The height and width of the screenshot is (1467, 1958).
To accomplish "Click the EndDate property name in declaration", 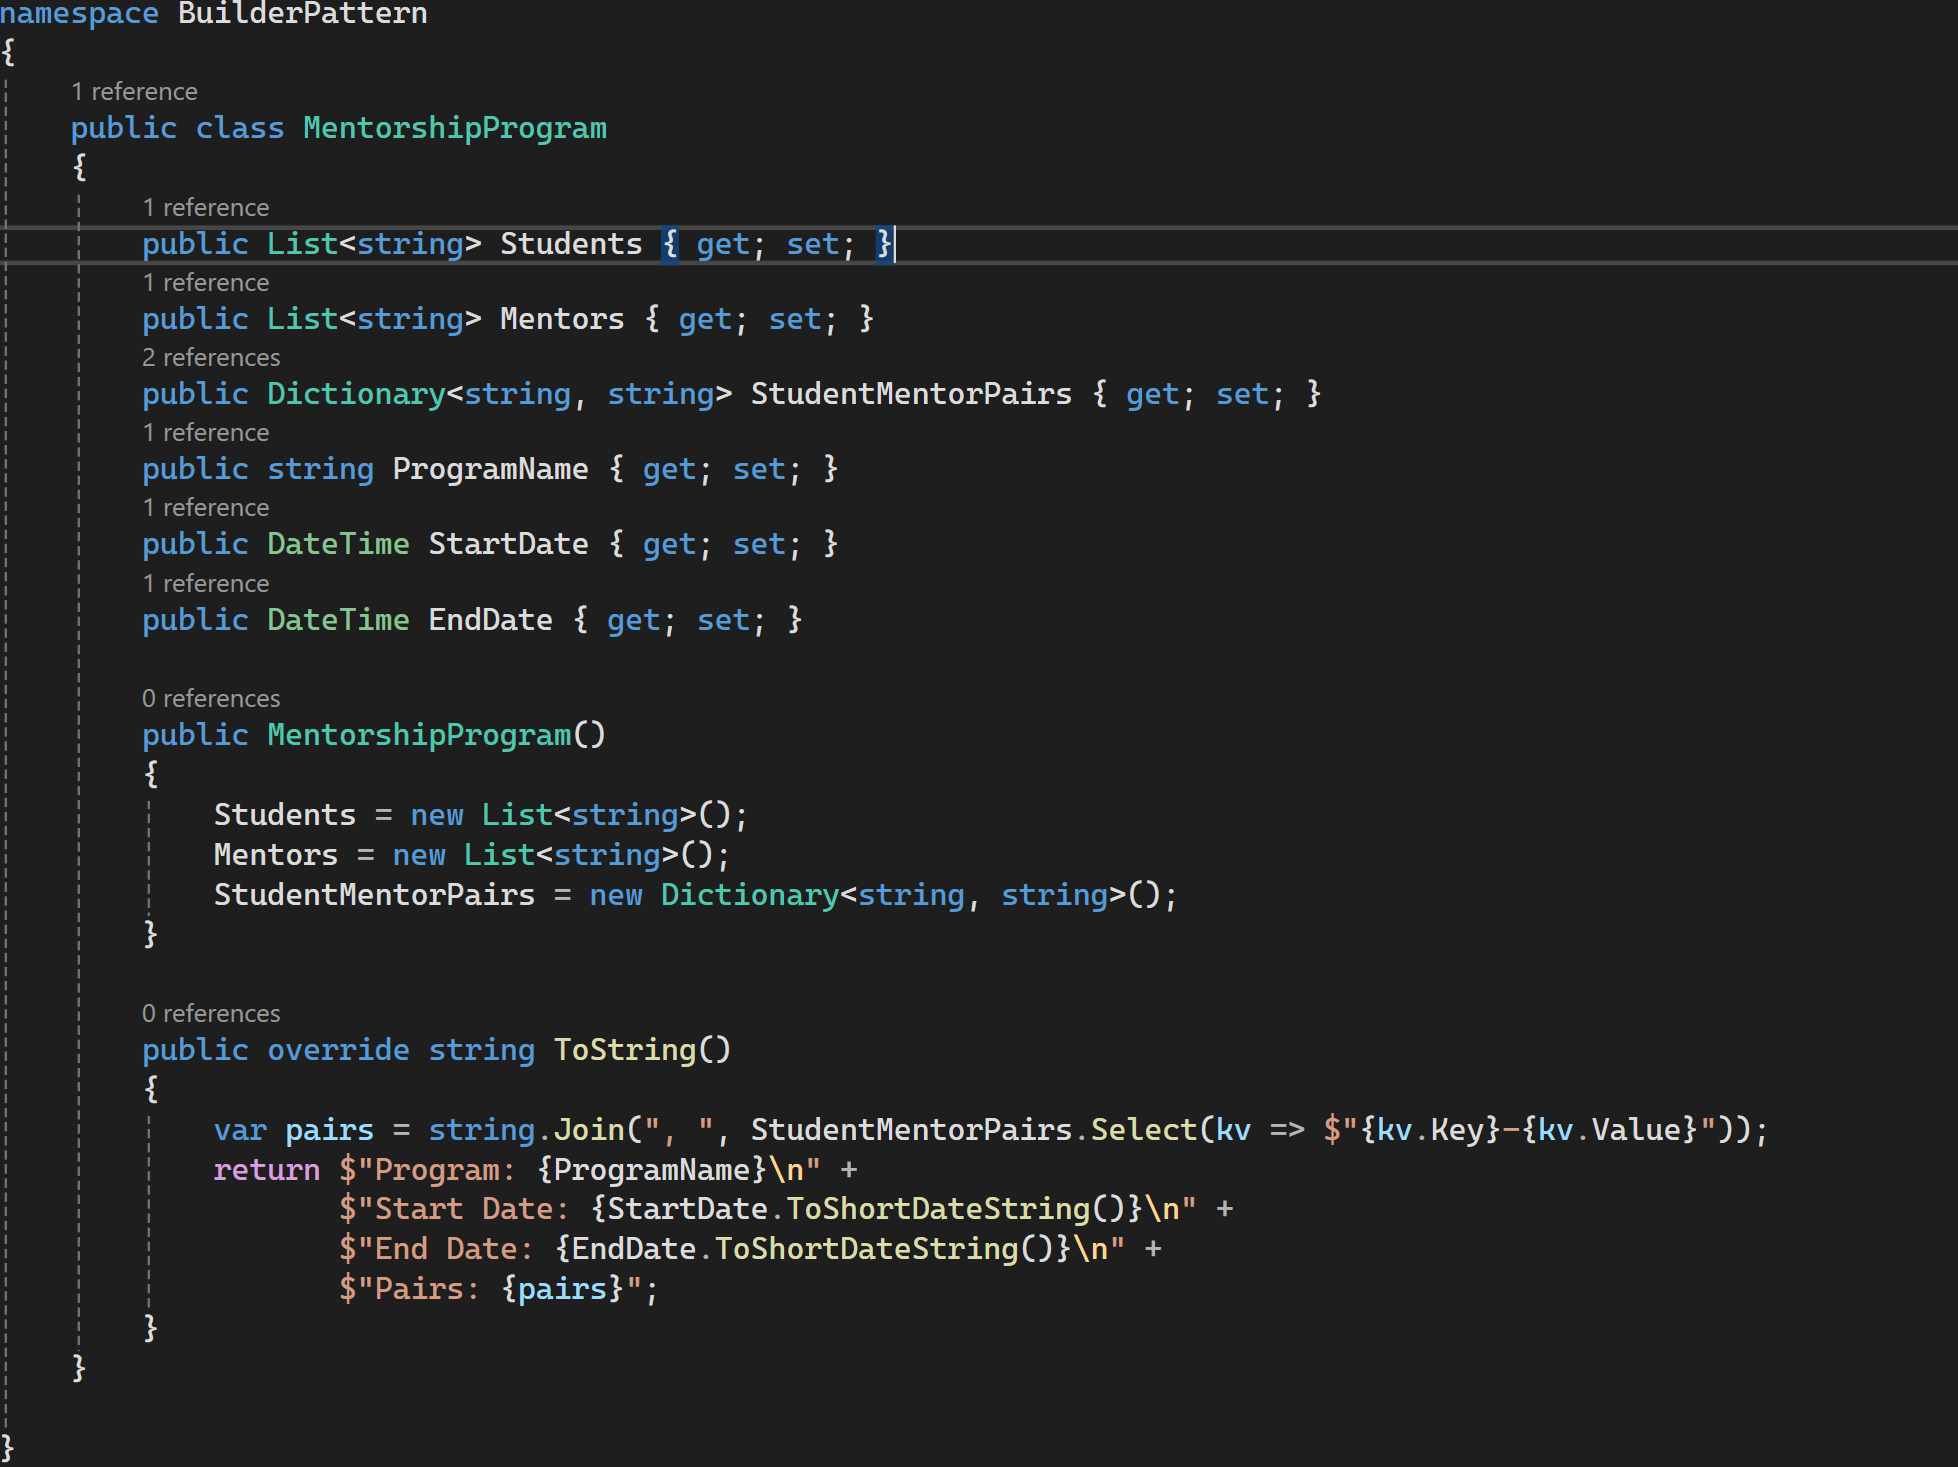I will click(490, 620).
